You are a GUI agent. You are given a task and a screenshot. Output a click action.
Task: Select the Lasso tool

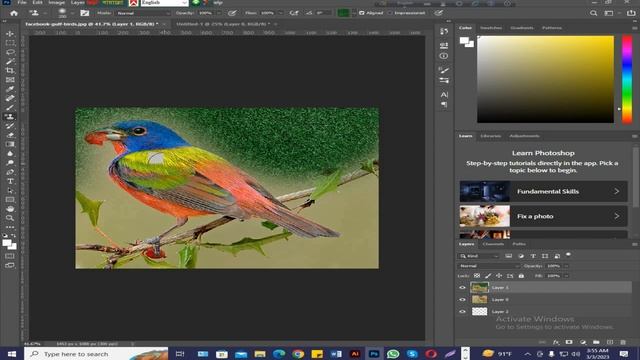(10, 52)
